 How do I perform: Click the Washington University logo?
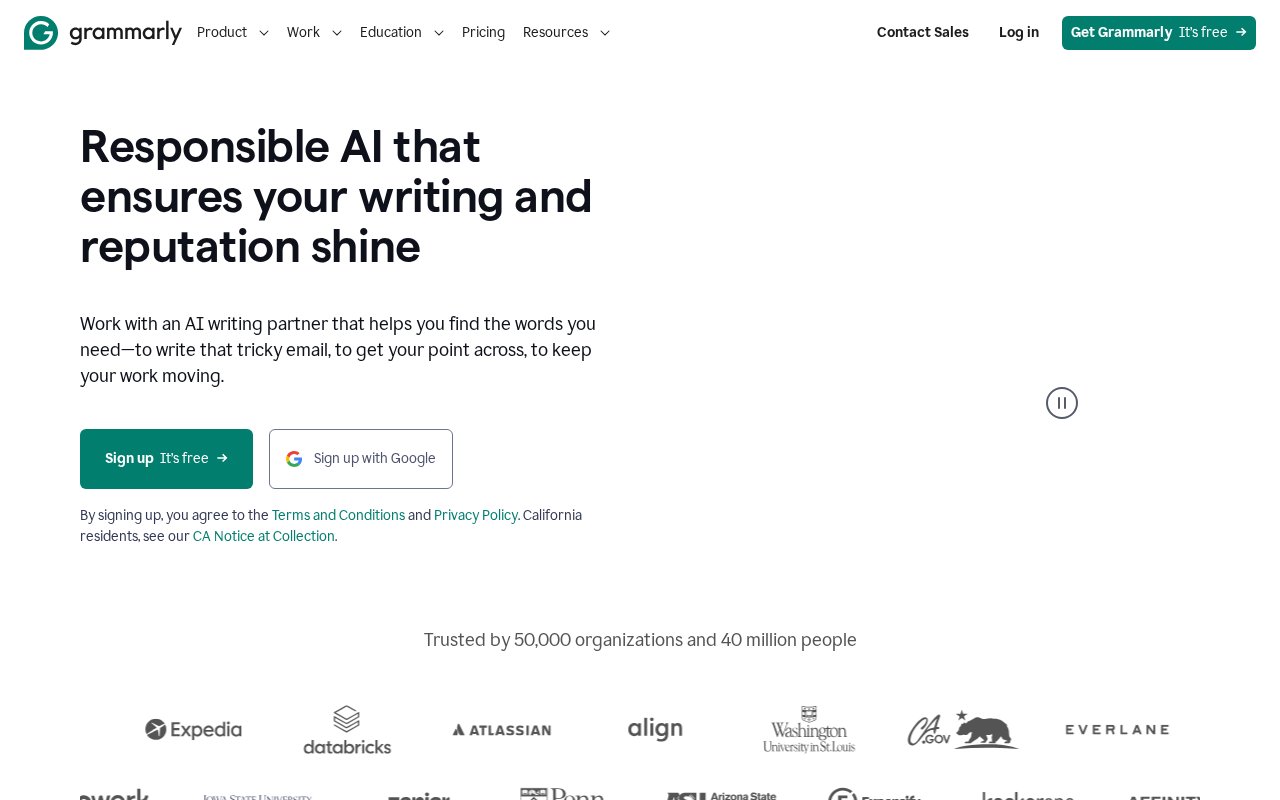[x=809, y=729]
